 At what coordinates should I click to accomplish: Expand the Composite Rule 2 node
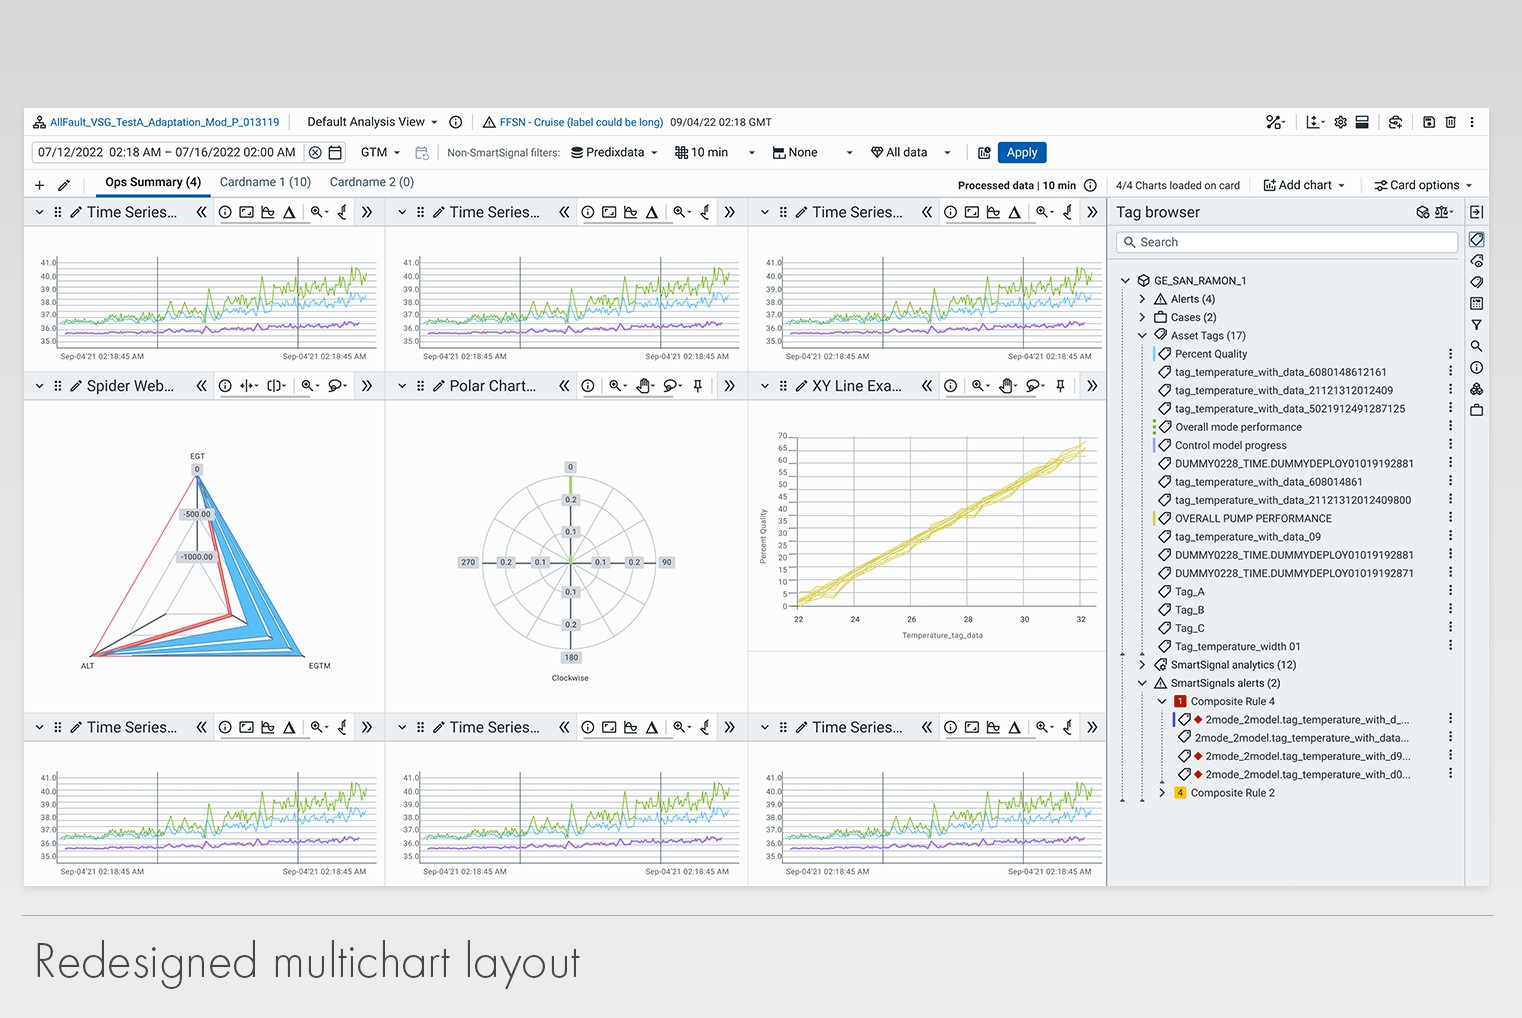(1162, 793)
